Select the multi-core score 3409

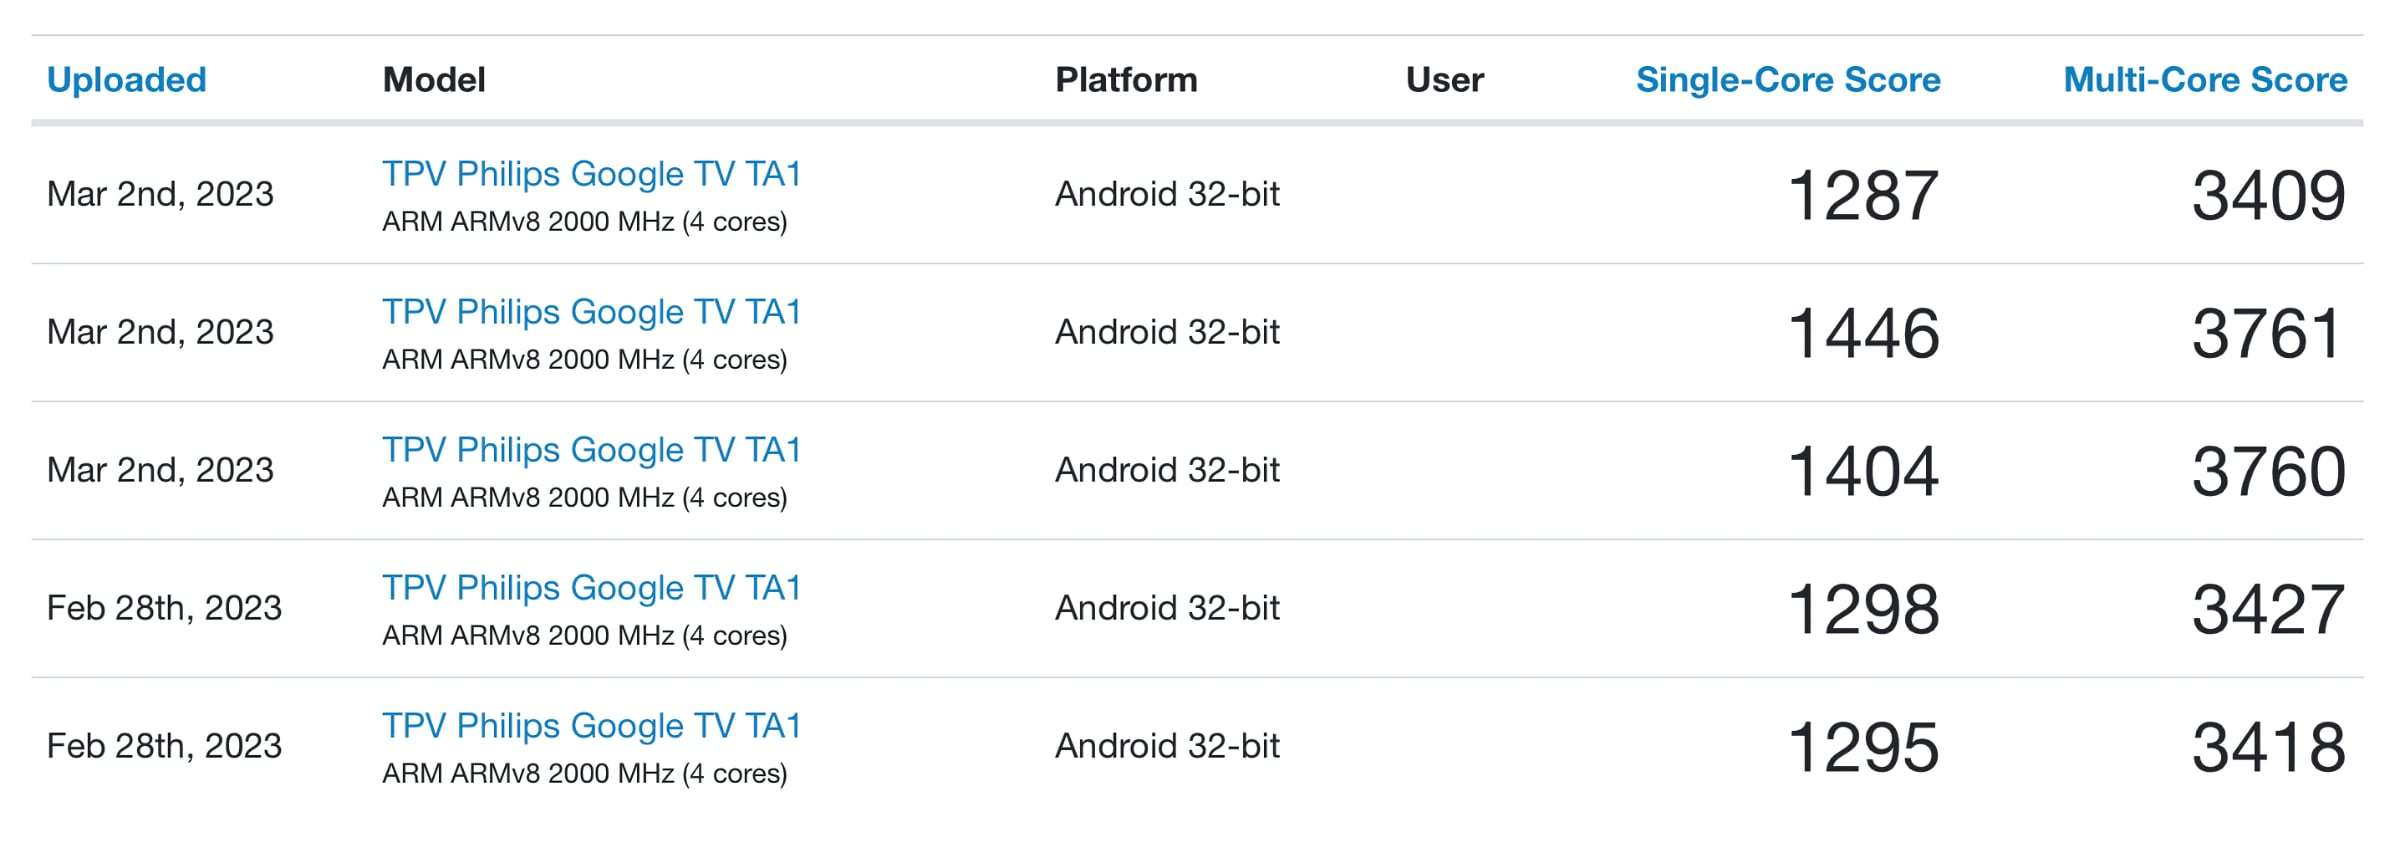2268,195
